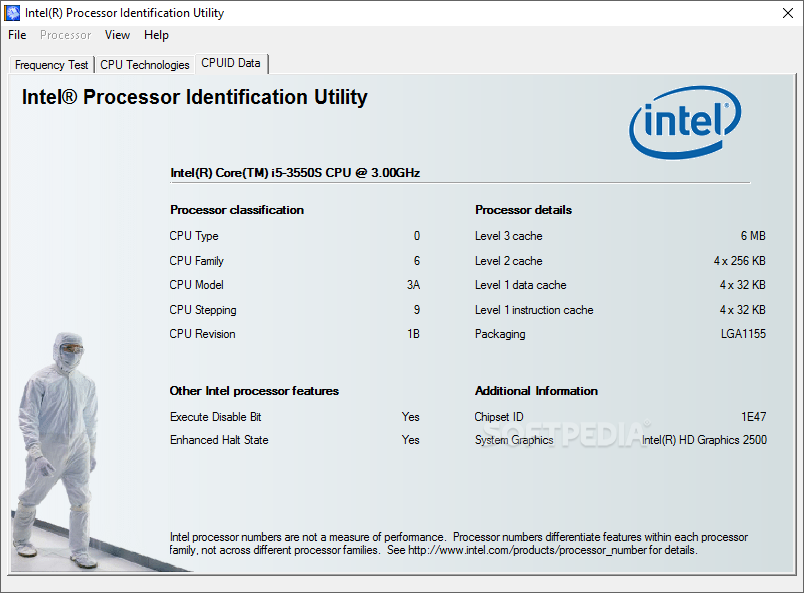Click the intel.com processor_number URL text
The width and height of the screenshot is (804, 593).
point(528,550)
